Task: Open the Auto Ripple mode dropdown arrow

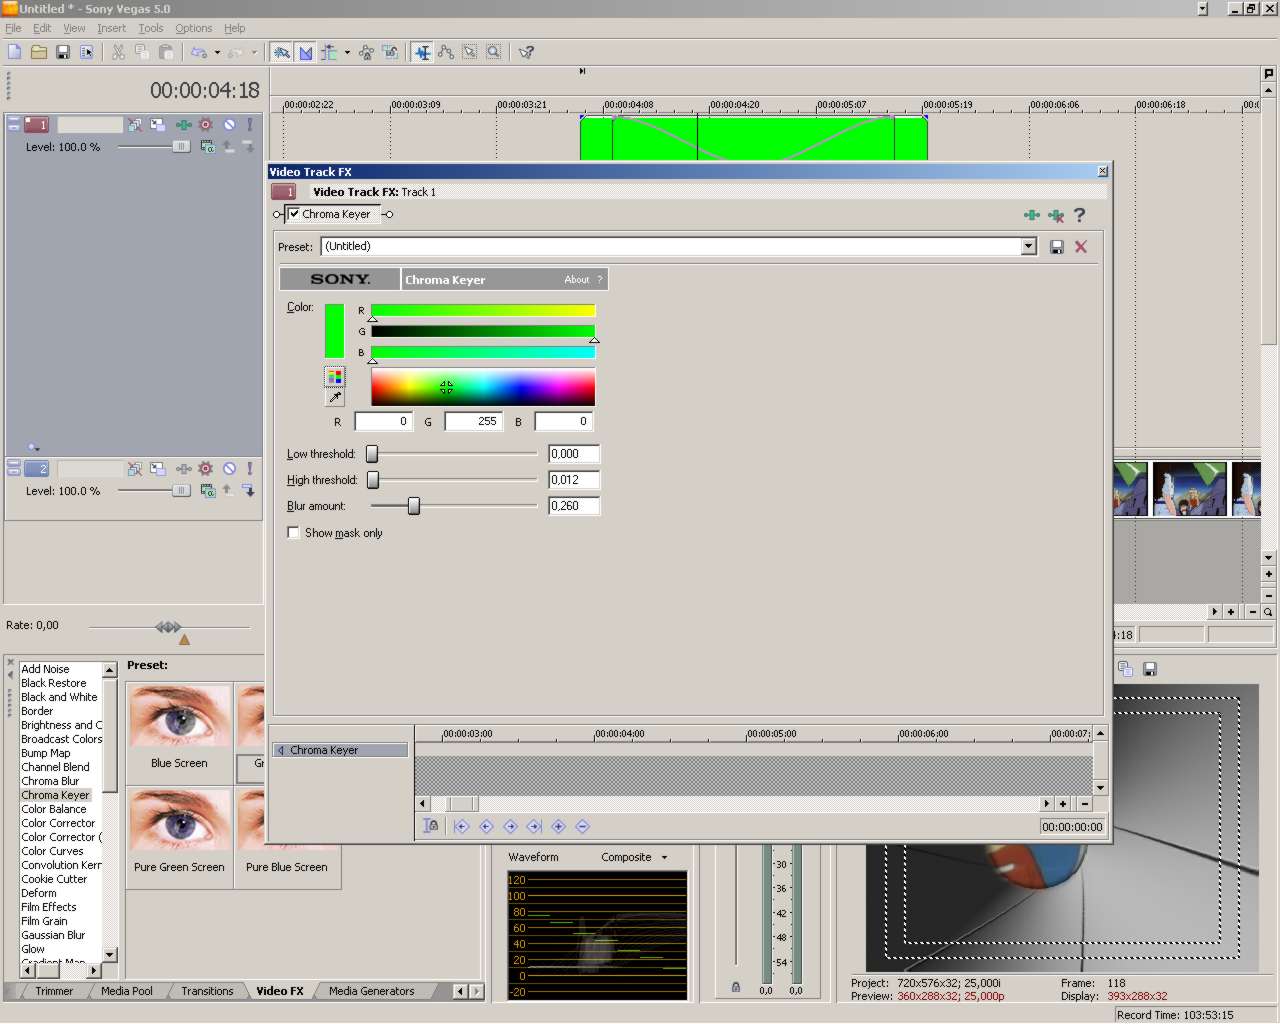Action: 347,52
